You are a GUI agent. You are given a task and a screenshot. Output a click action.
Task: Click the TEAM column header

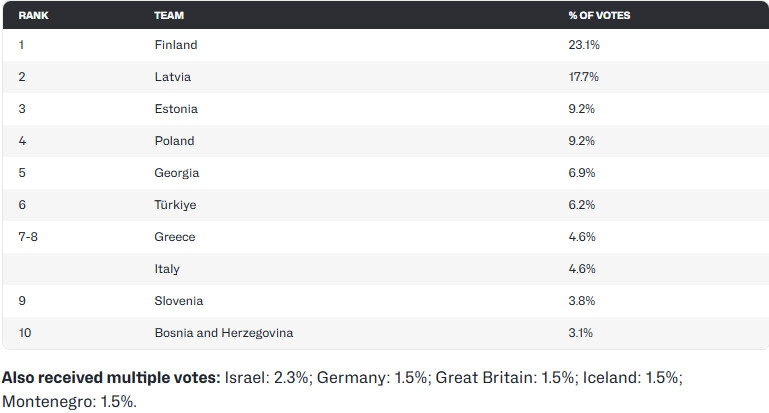pos(168,16)
